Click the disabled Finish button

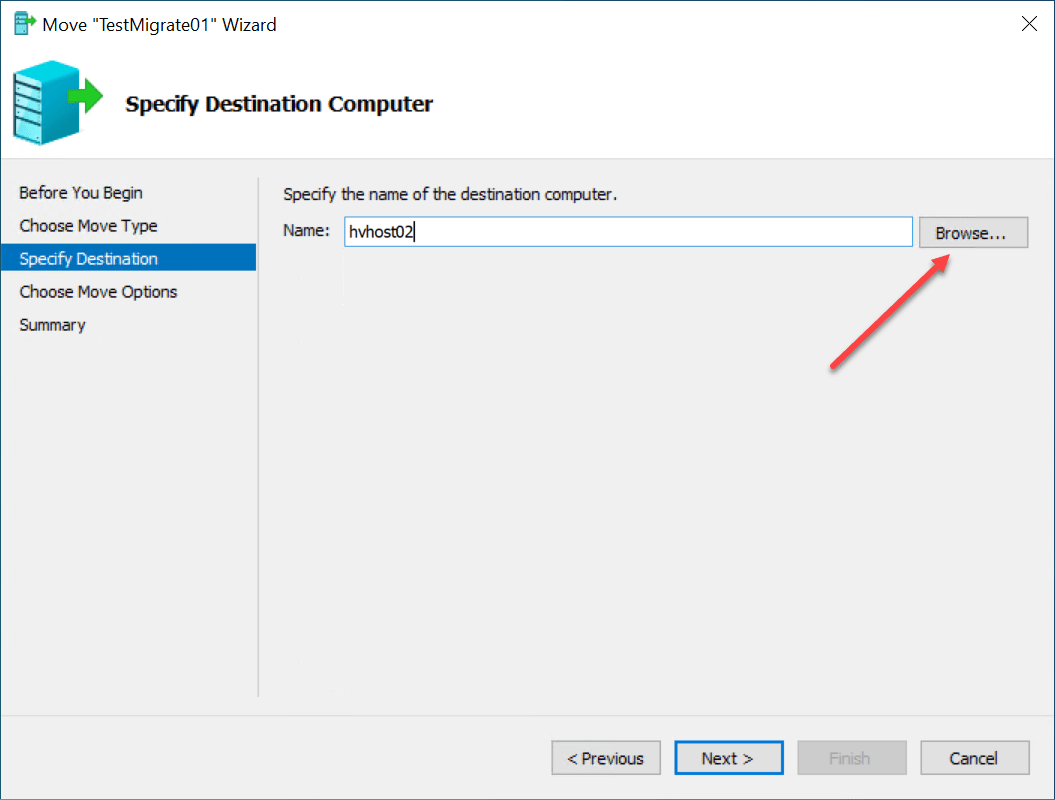(851, 758)
